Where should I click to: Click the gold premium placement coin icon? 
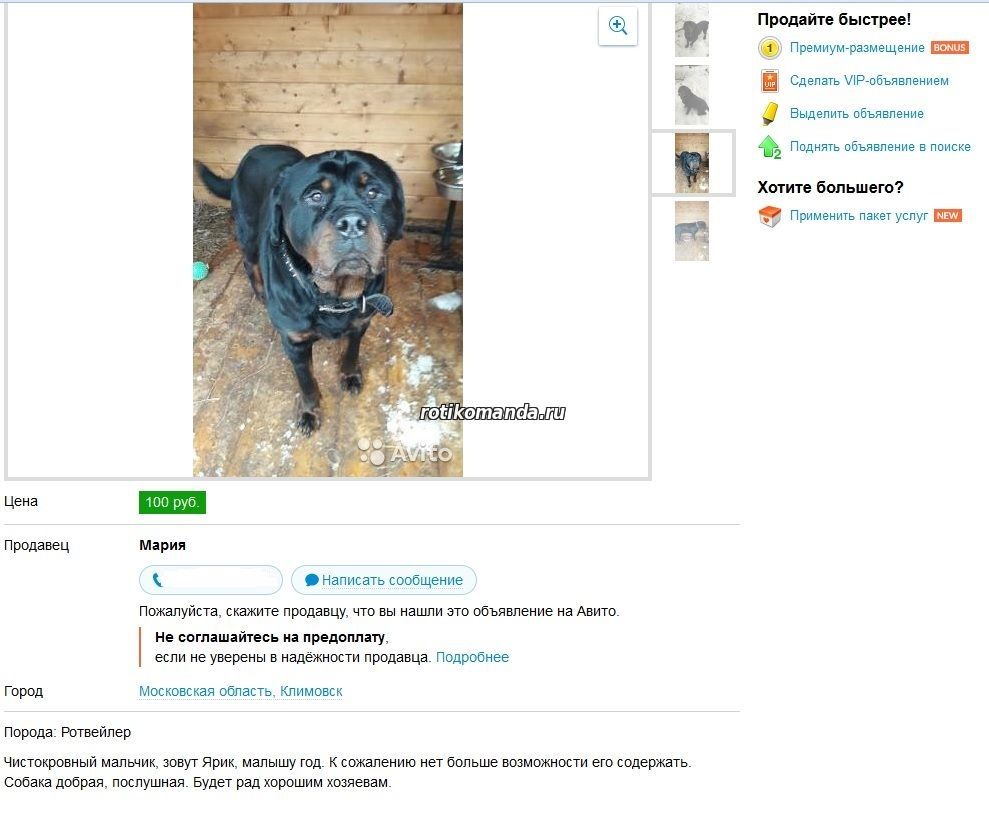pos(770,48)
